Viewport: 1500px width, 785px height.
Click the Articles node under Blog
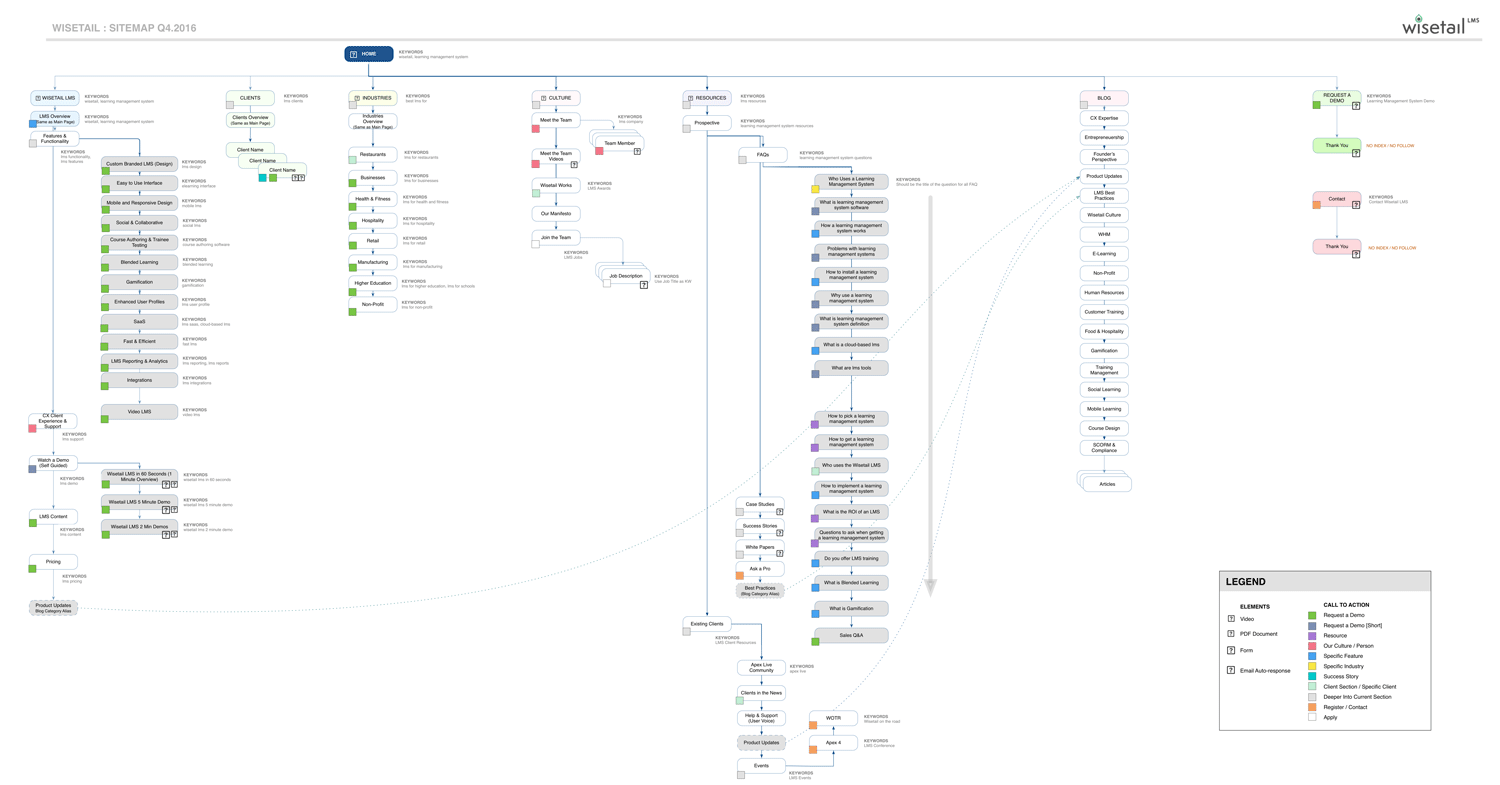[1107, 484]
